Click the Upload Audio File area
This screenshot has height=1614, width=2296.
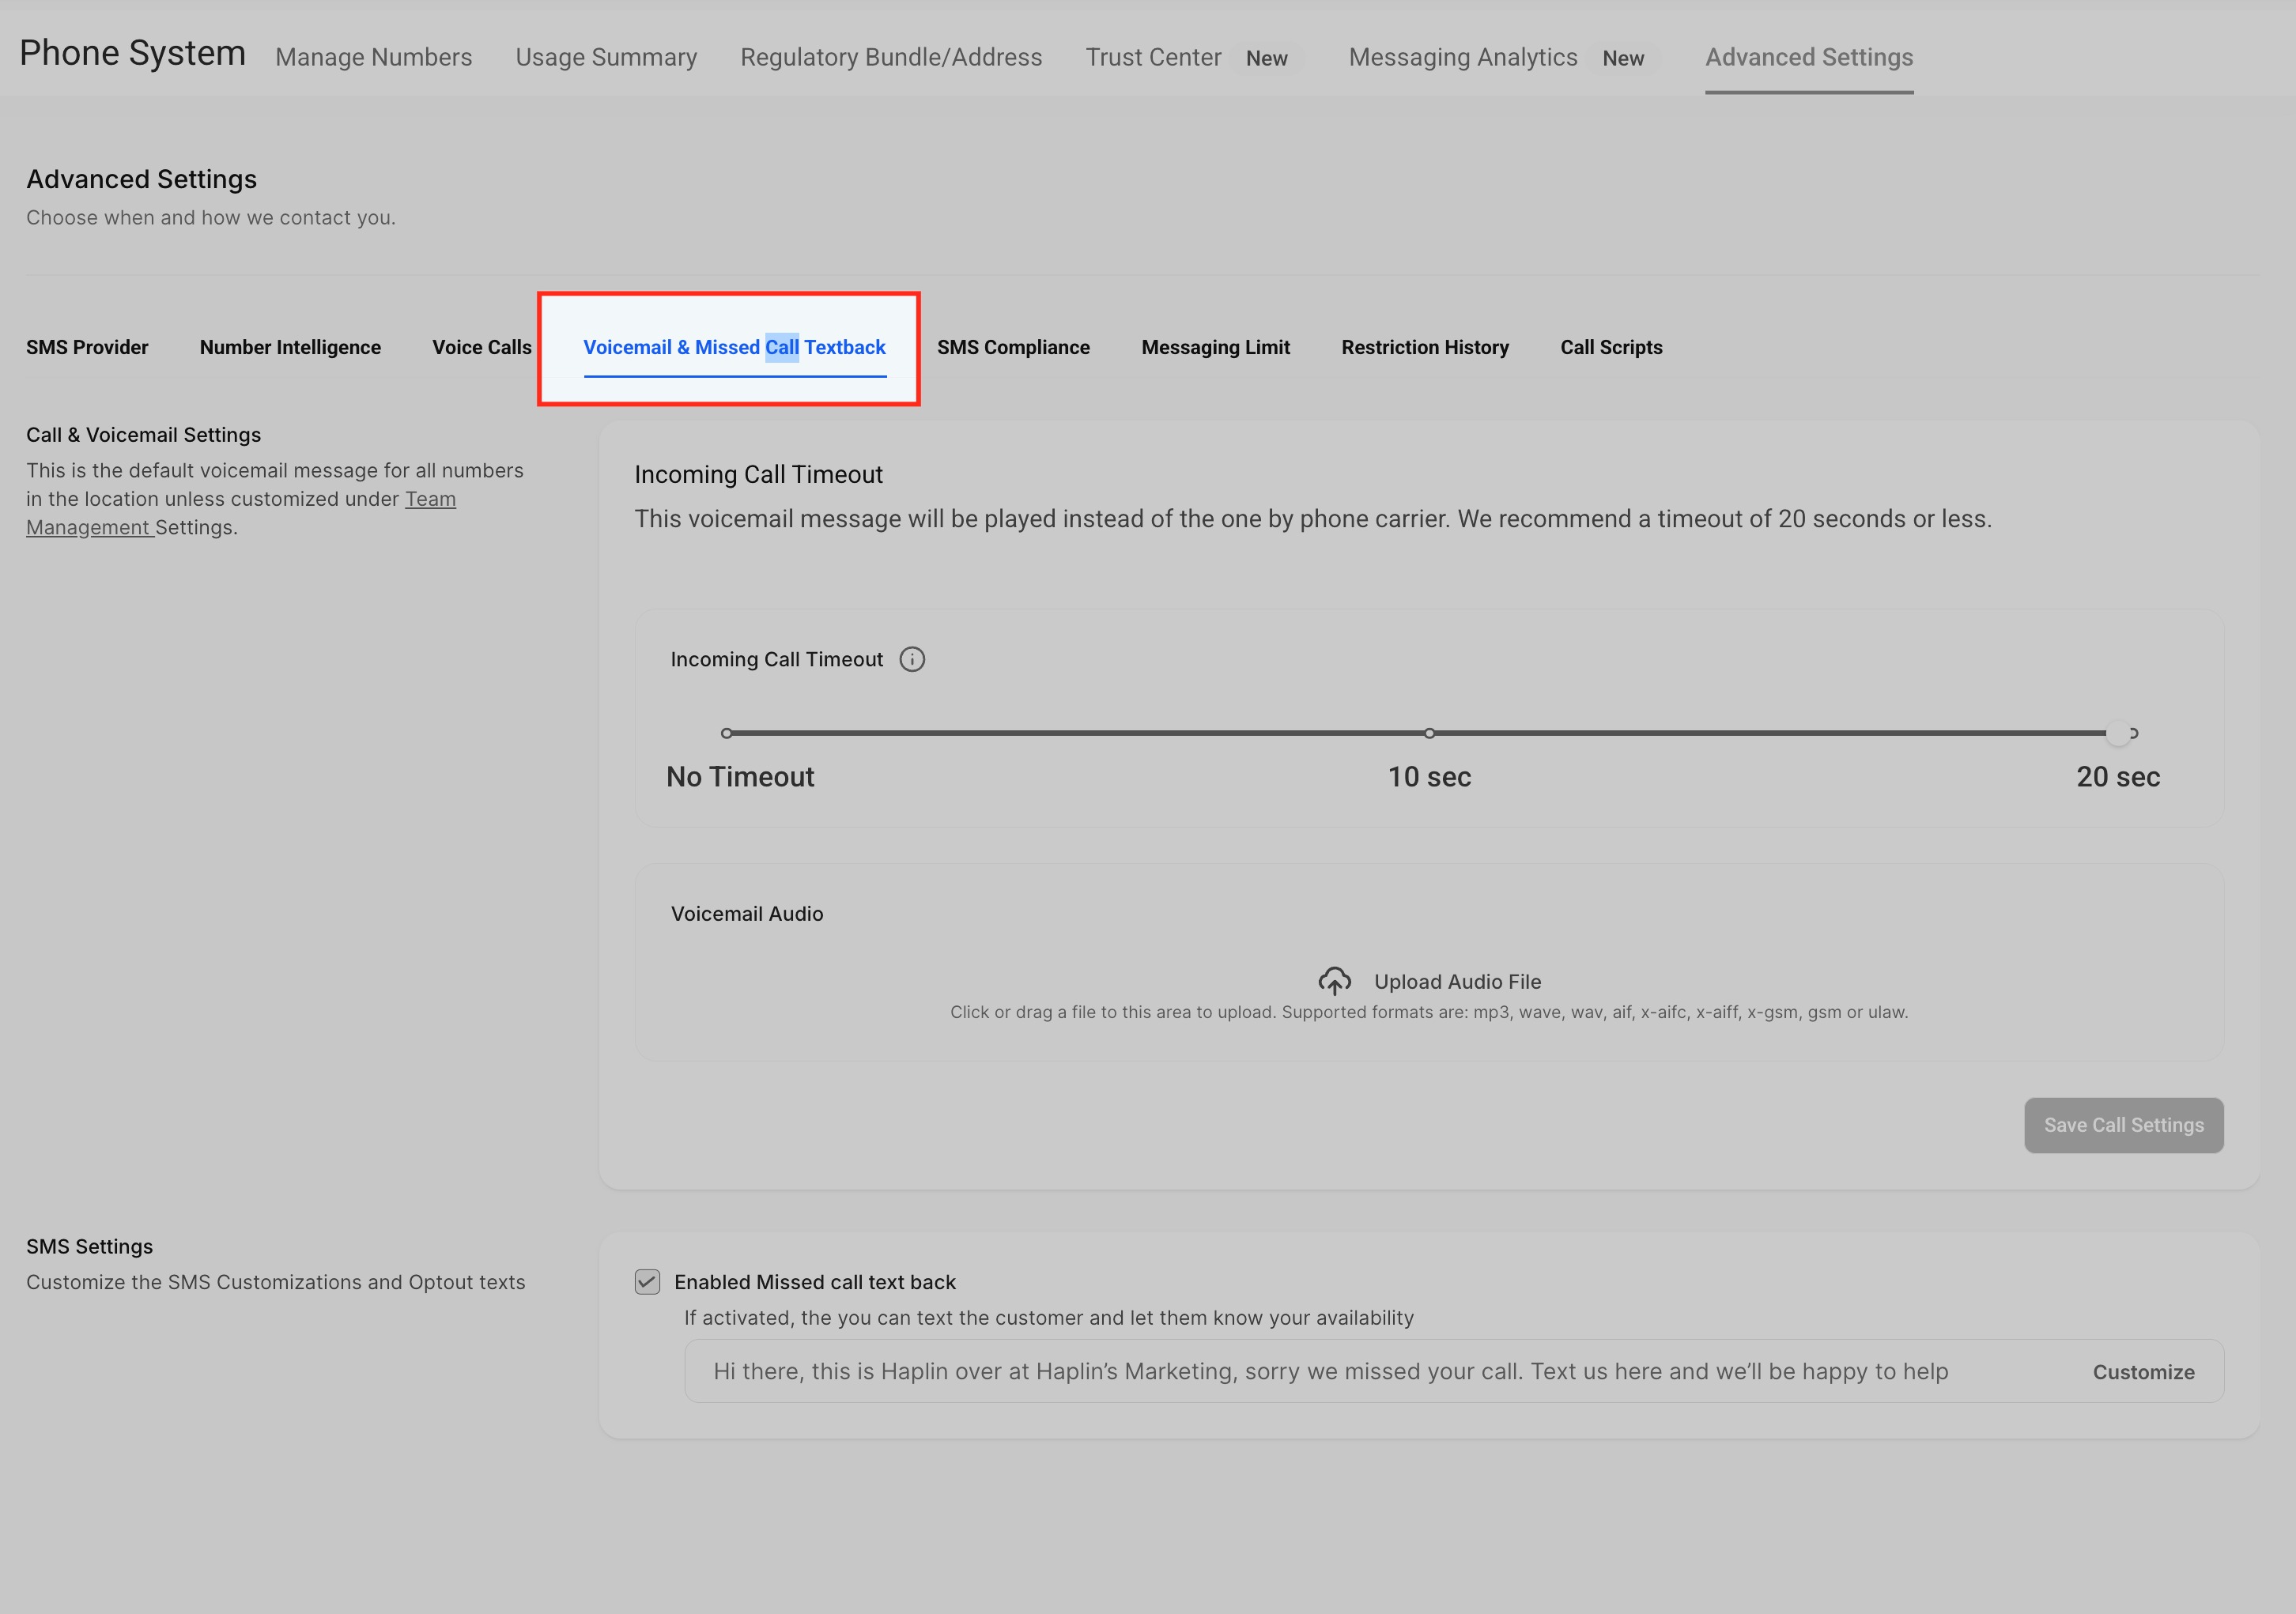pyautogui.click(x=1456, y=982)
